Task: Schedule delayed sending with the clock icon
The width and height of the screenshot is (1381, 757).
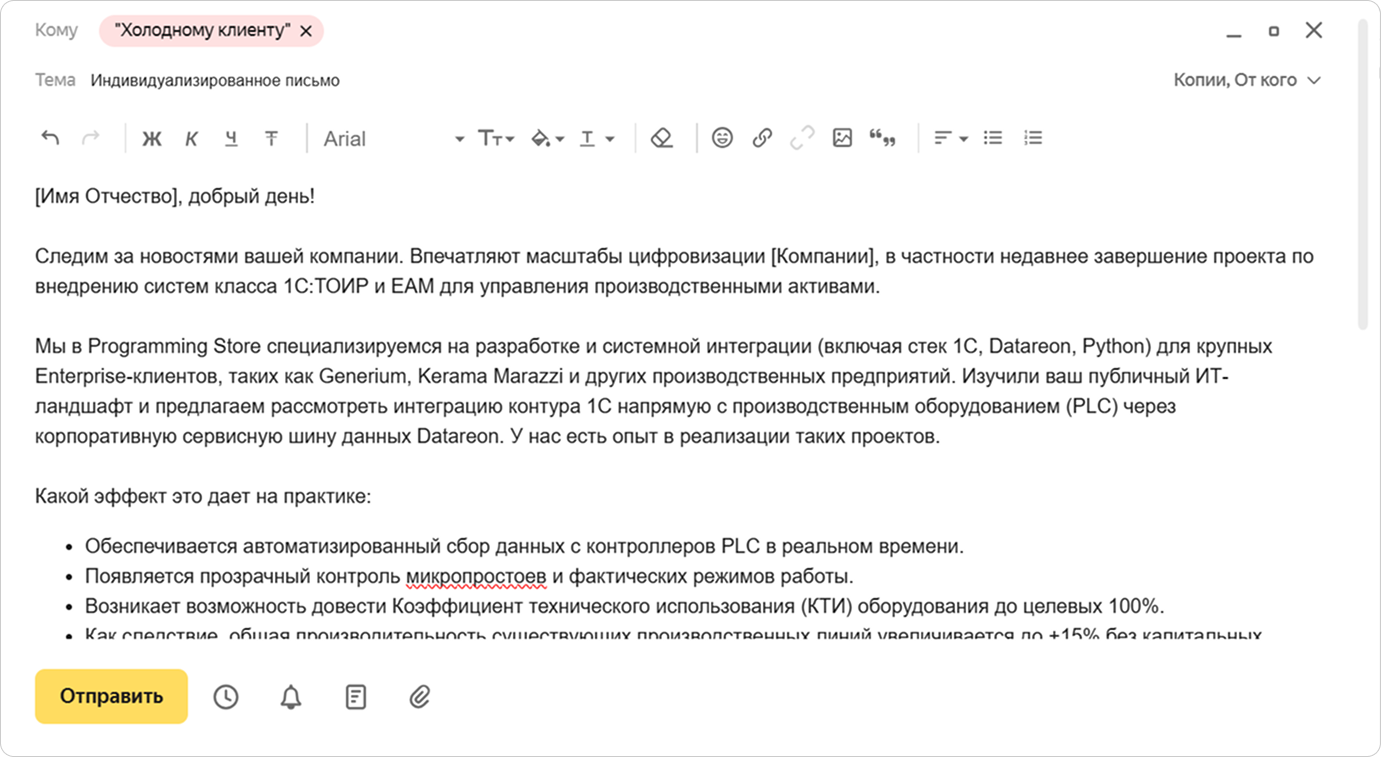Action: 226,697
